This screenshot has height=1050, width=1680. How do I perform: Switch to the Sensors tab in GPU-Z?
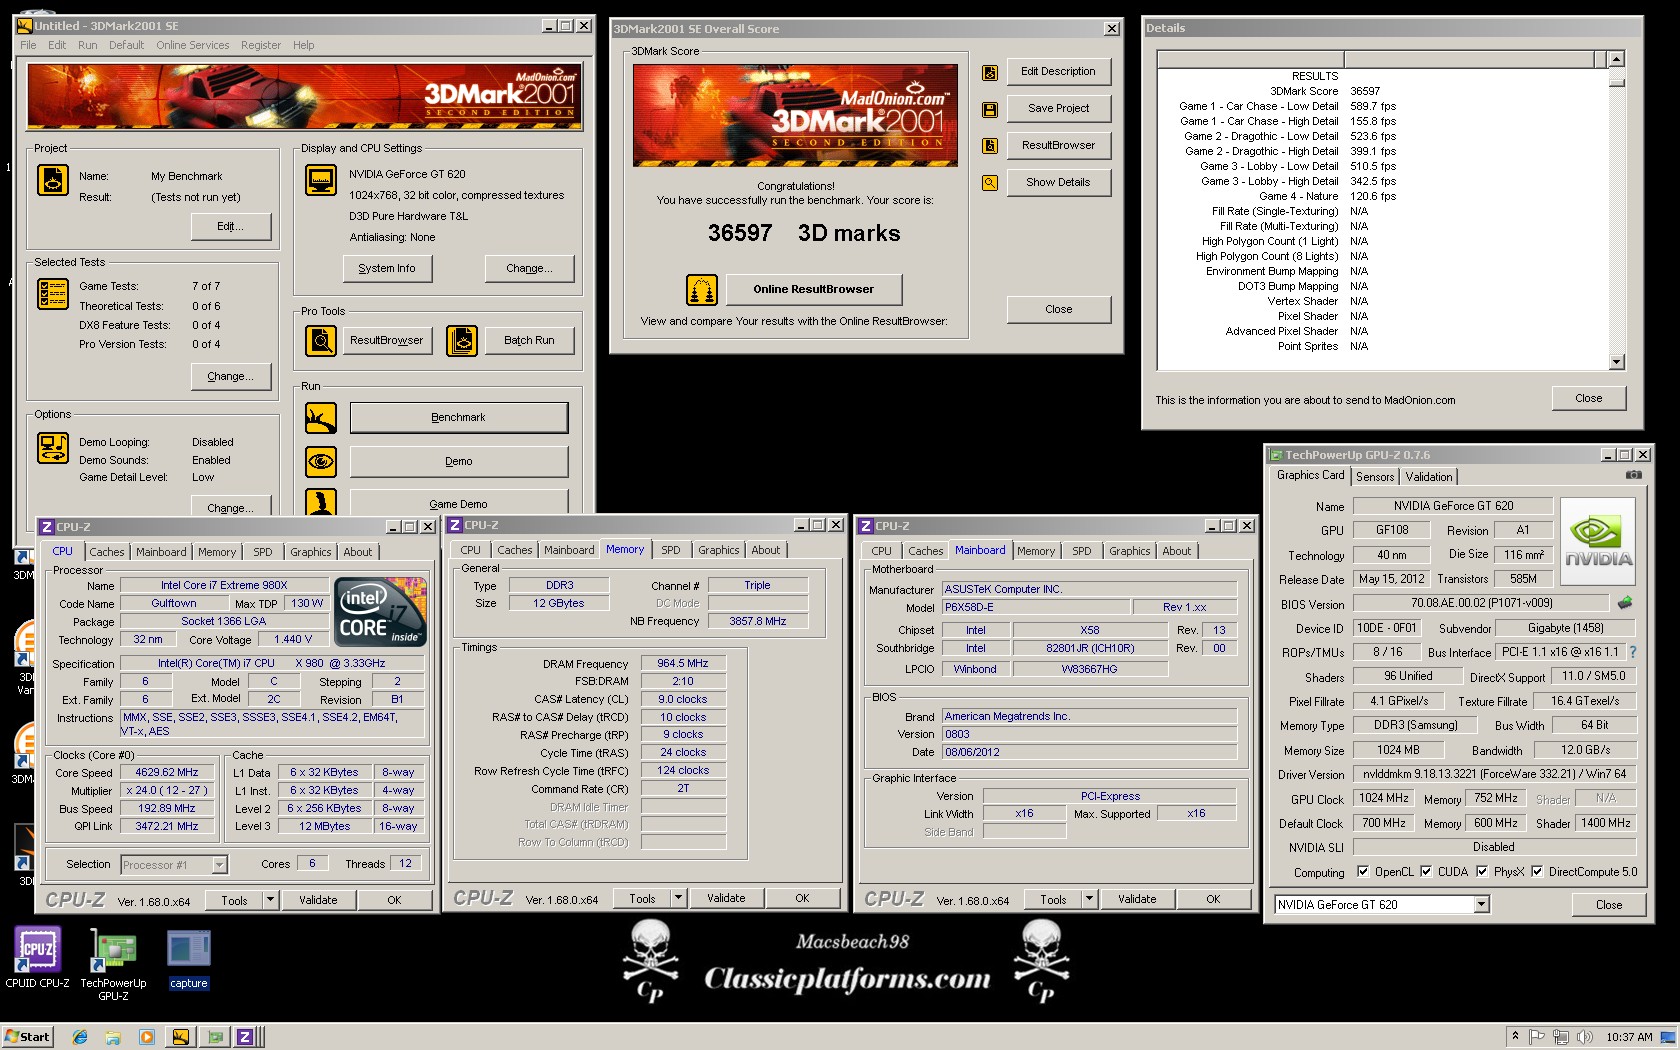1375,477
